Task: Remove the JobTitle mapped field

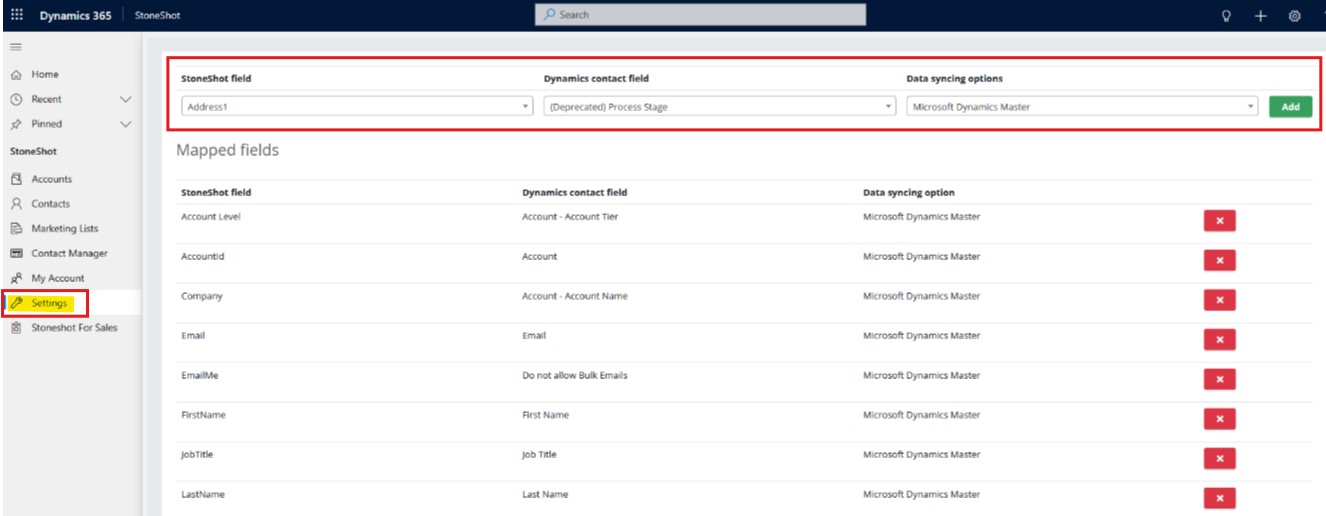Action: tap(1219, 458)
